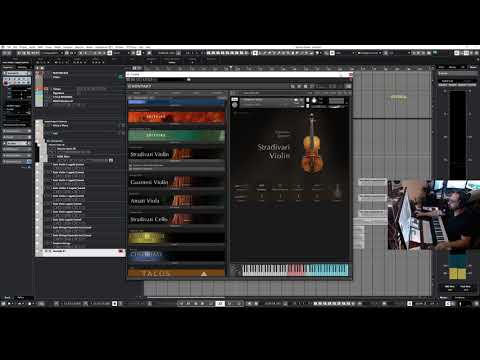Toggle the red record enable button in the Inspector
Screen dimensions: 480x360
point(6,83)
